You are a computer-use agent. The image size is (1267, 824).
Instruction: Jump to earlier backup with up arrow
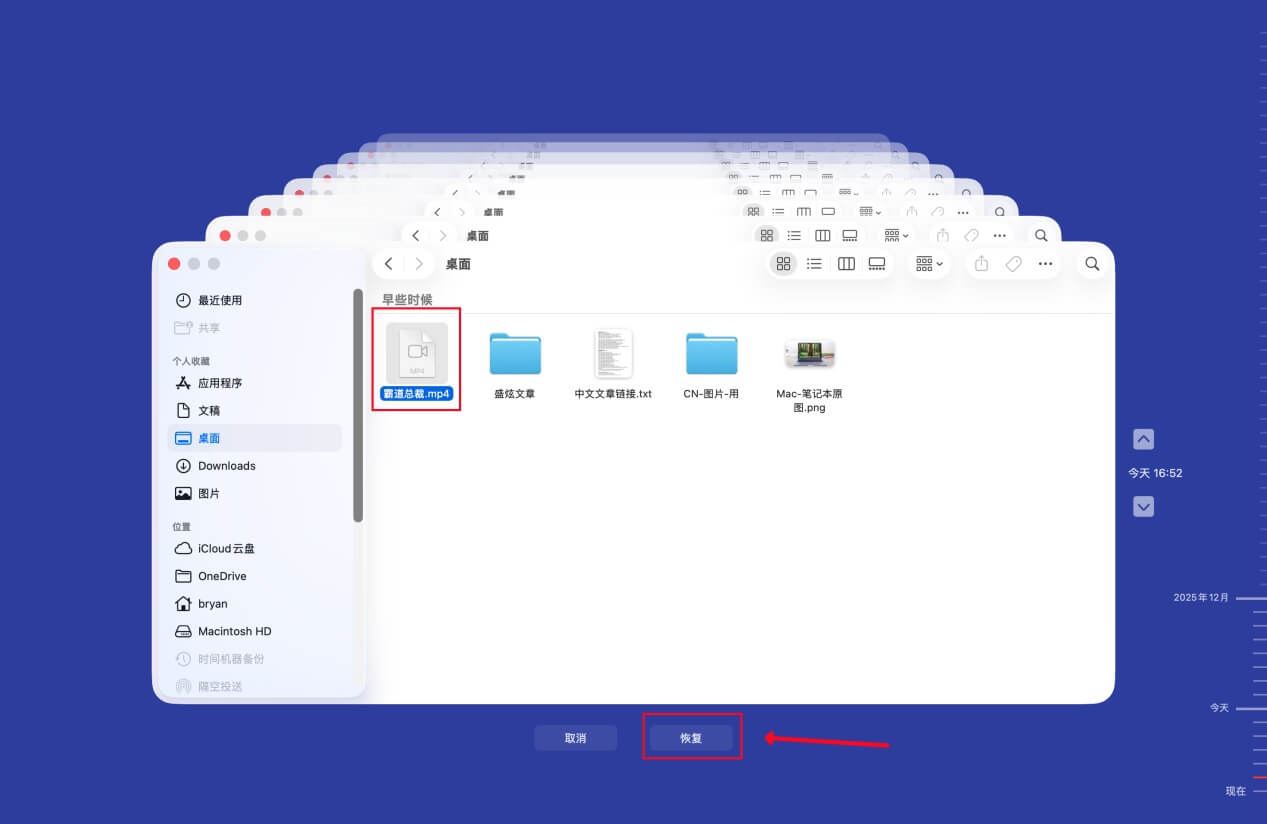[x=1143, y=439]
